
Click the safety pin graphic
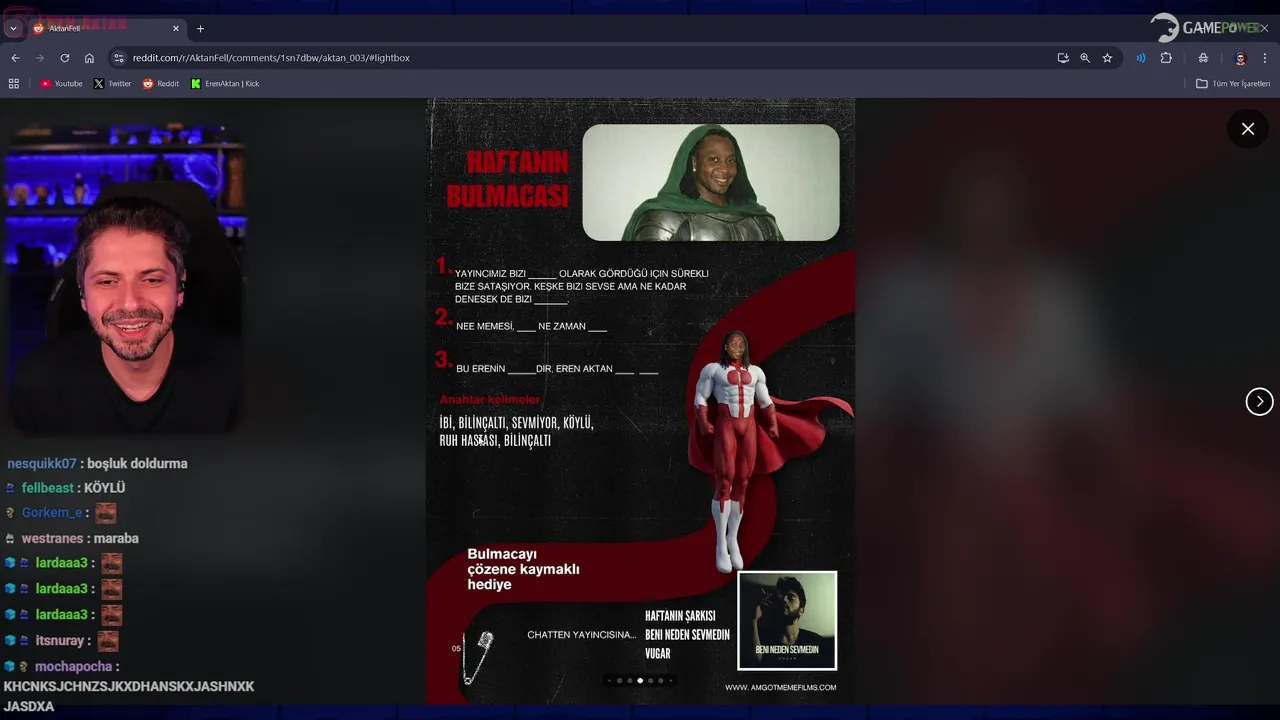479,657
